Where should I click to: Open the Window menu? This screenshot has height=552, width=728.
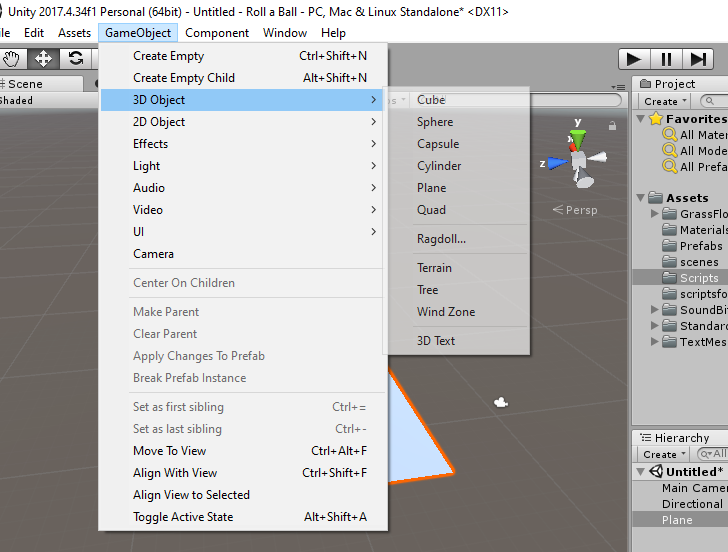click(x=285, y=33)
